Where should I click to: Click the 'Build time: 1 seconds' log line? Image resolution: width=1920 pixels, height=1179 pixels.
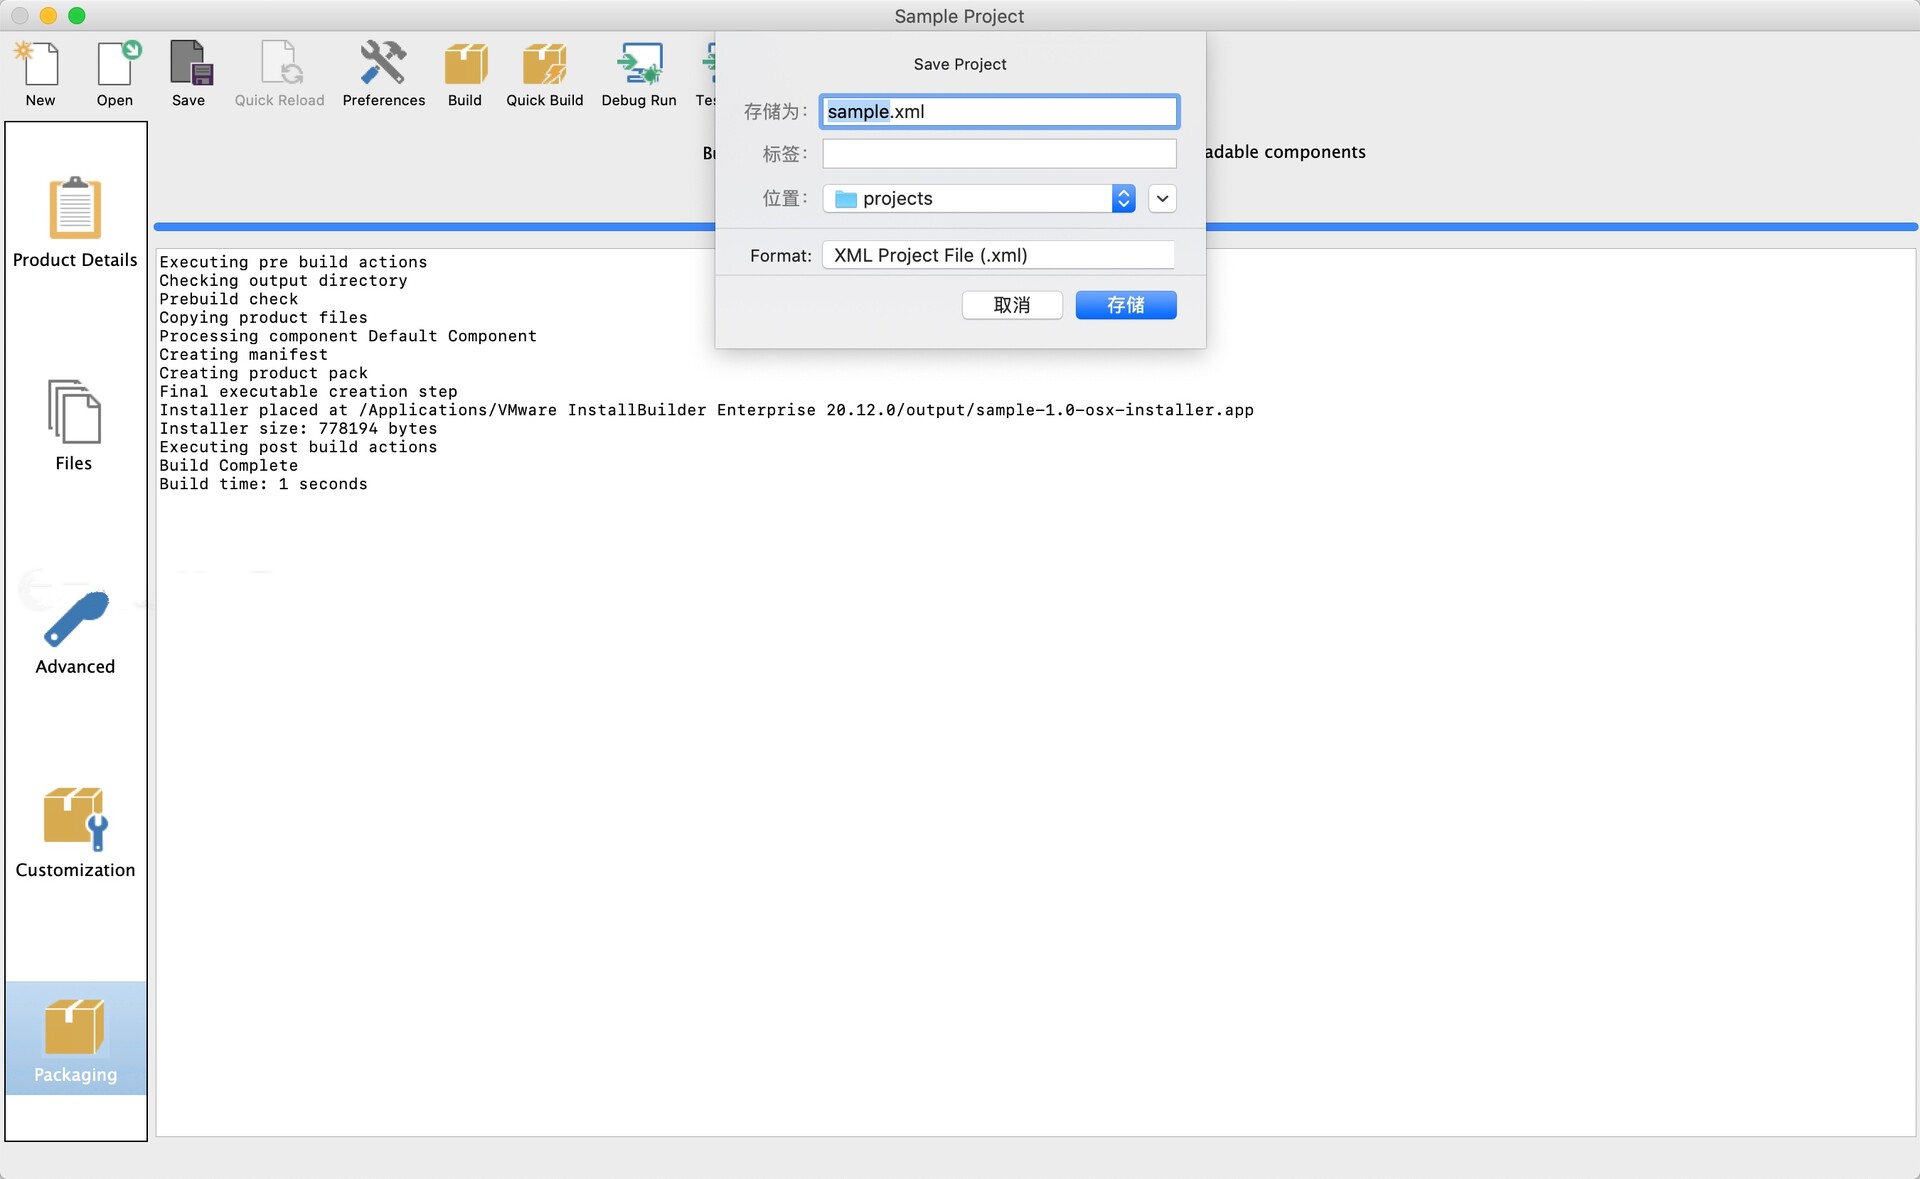[263, 484]
